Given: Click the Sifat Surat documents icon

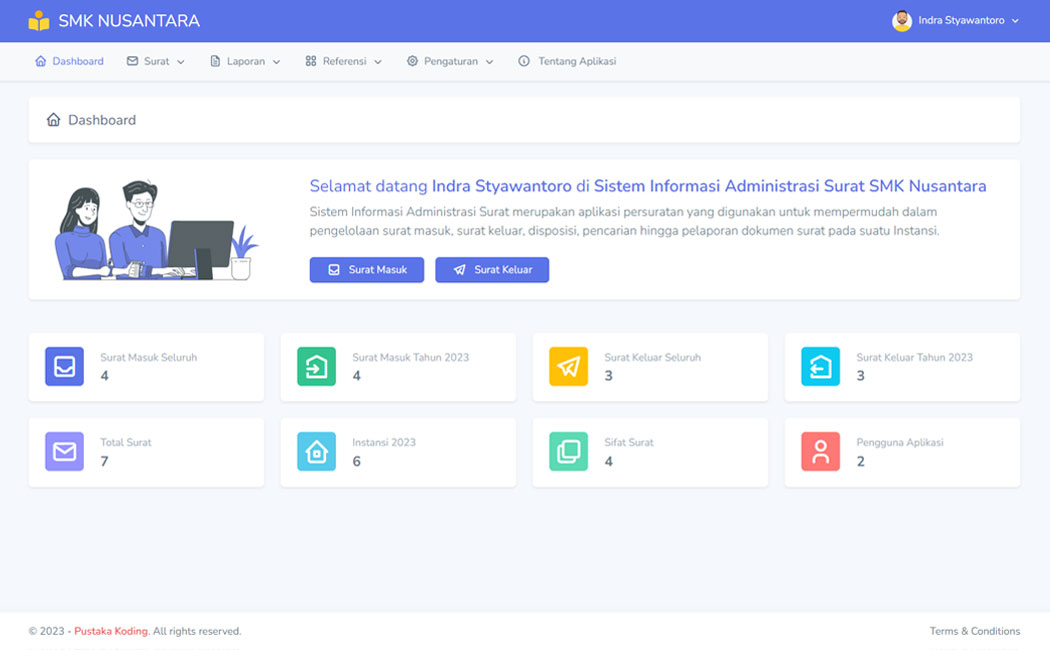Looking at the screenshot, I should tap(568, 451).
